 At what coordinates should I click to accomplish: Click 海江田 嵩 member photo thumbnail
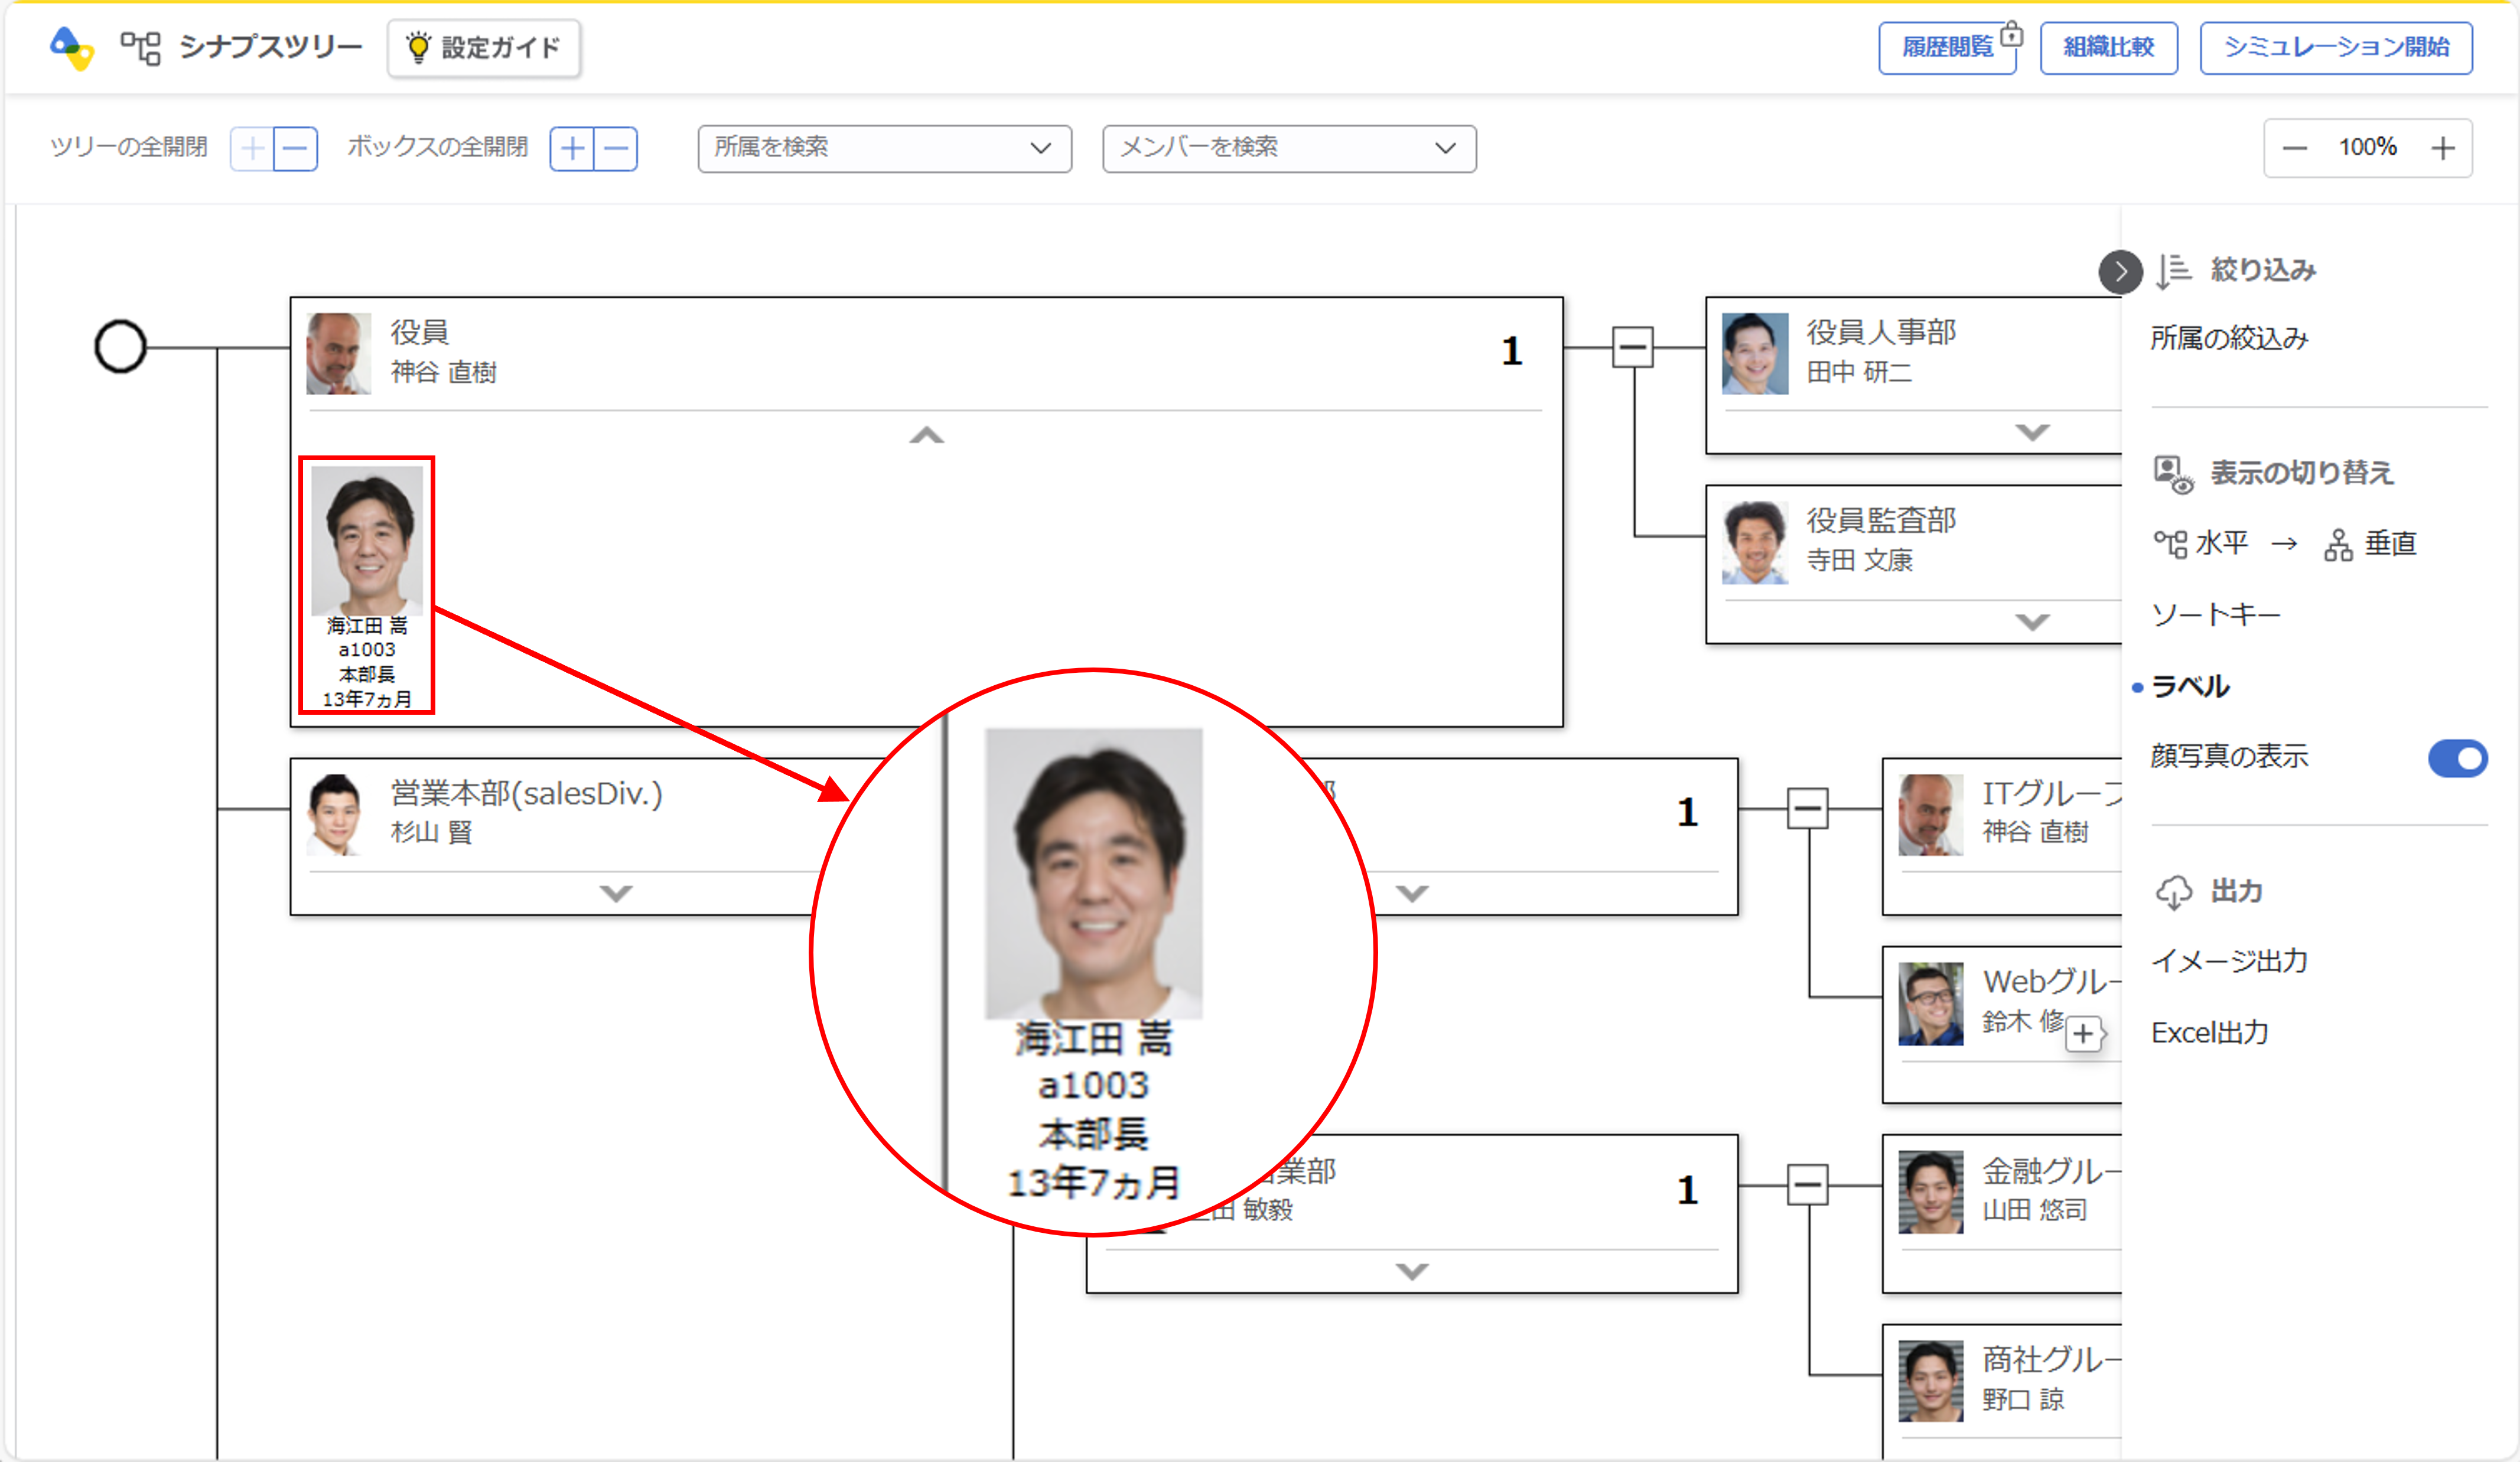[x=367, y=541]
